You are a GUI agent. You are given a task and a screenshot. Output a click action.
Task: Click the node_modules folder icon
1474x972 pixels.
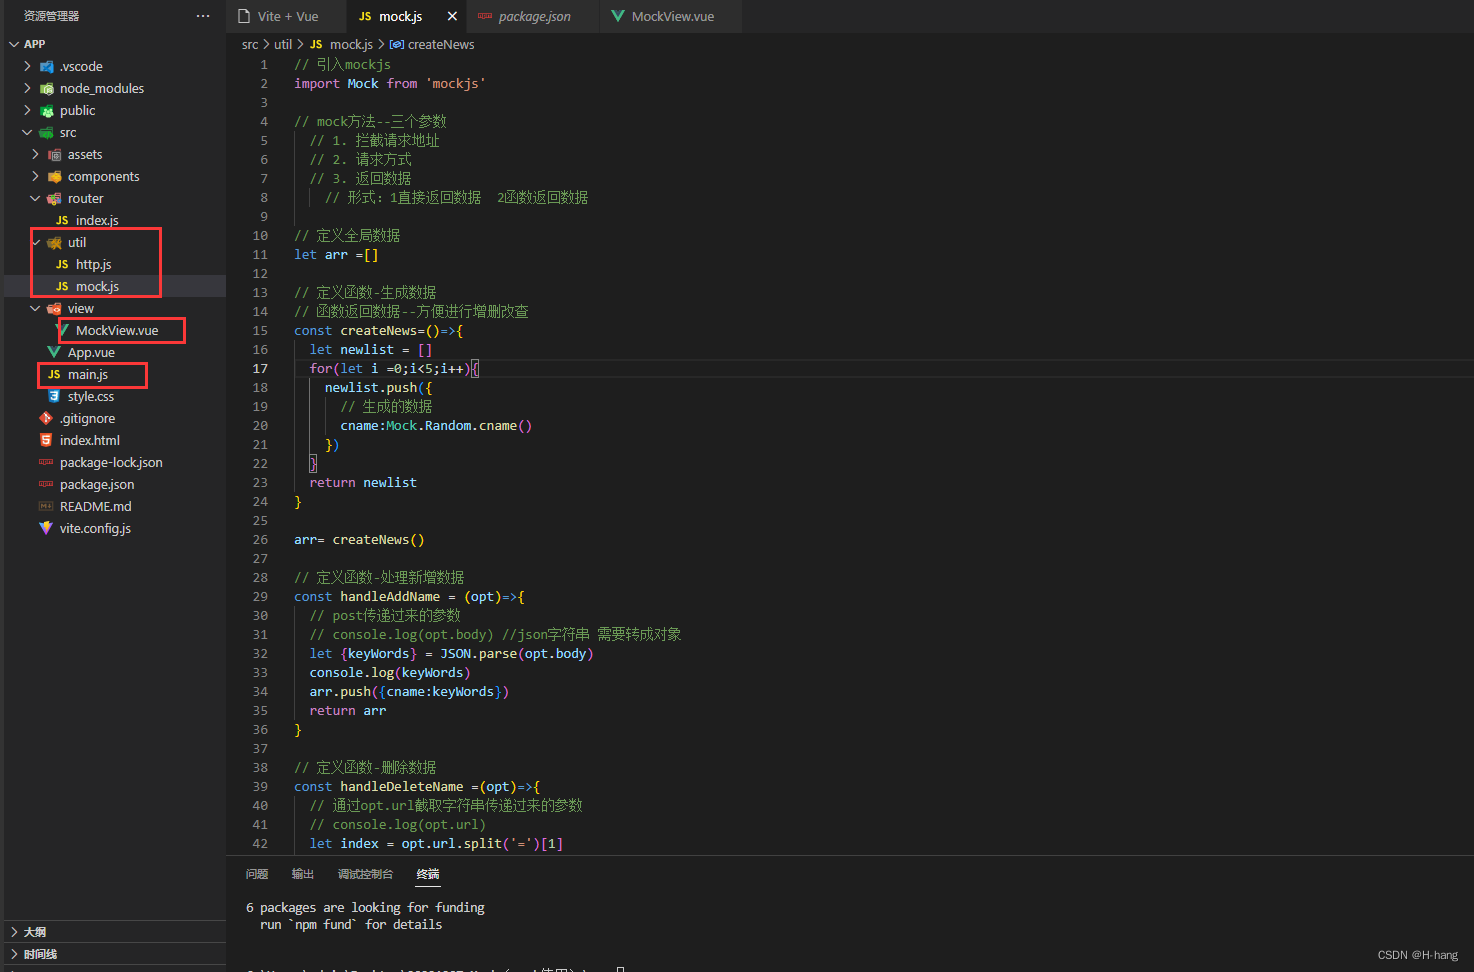(46, 88)
